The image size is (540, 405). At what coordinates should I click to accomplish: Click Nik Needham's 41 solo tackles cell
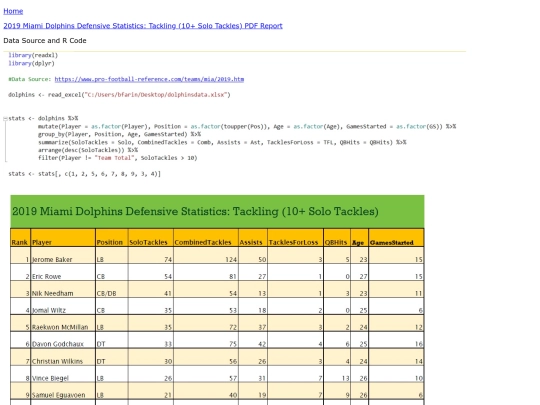(150, 289)
